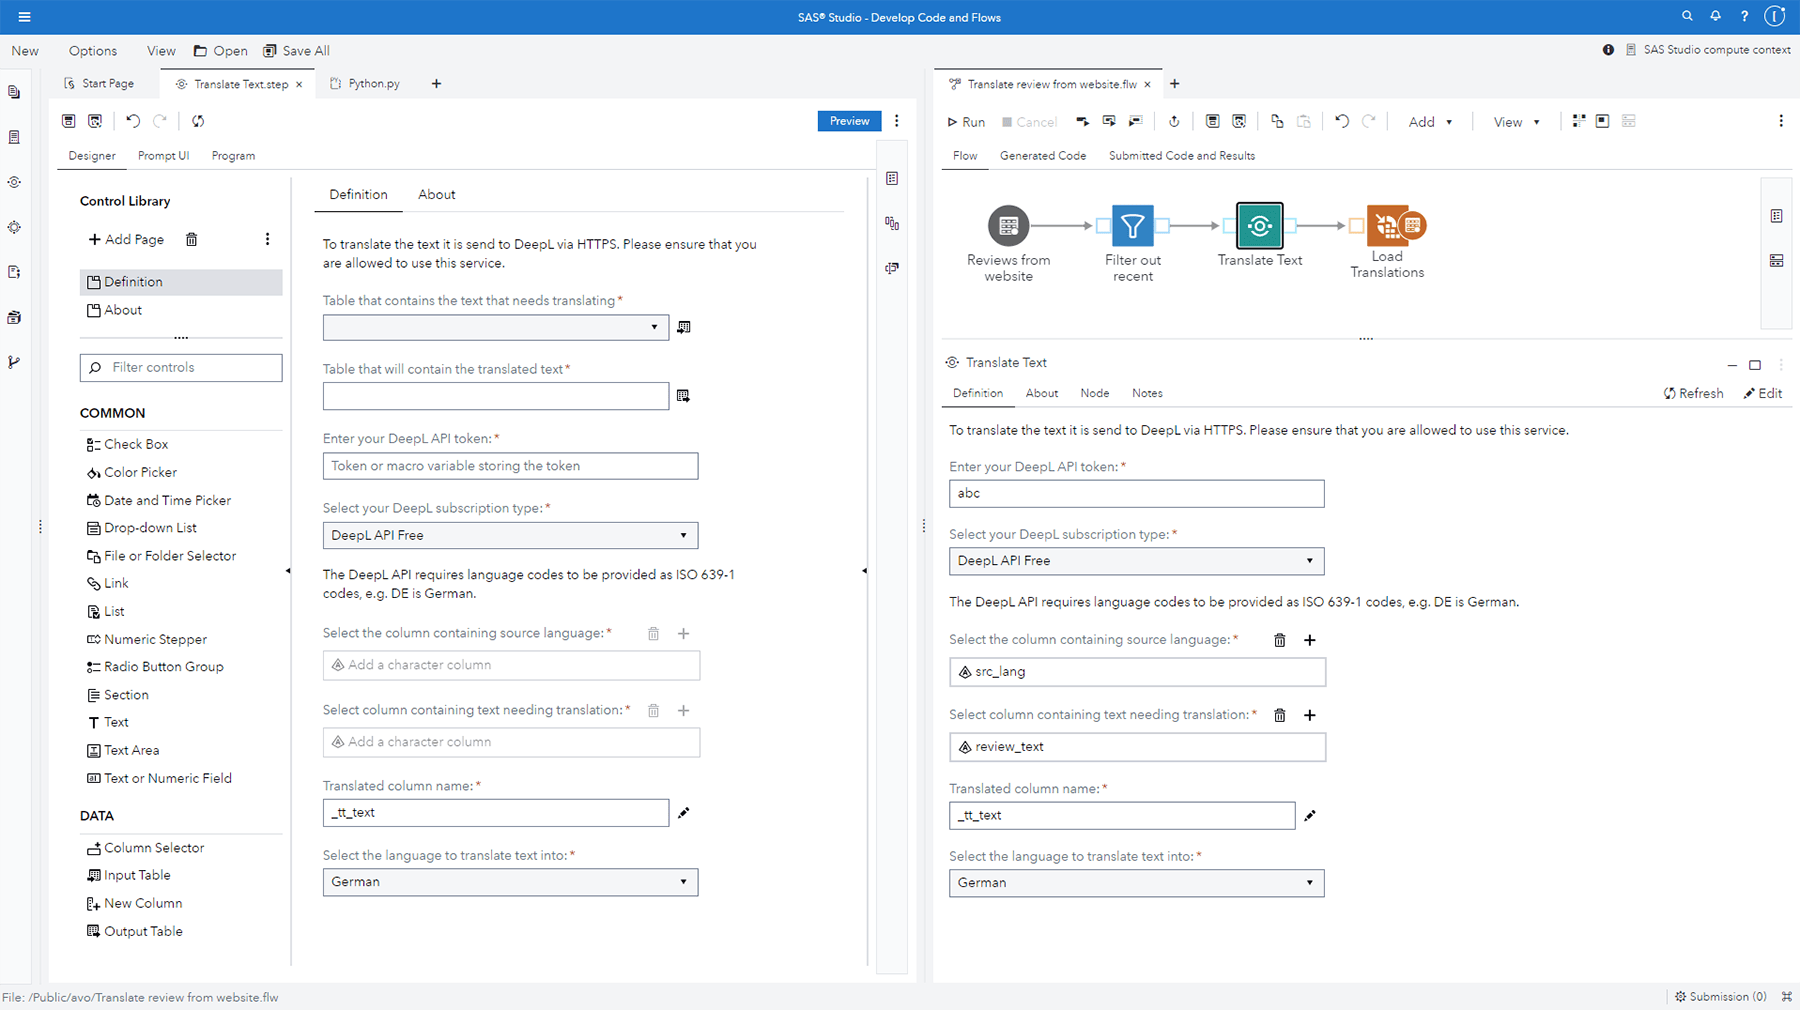The width and height of the screenshot is (1800, 1010).
Task: Click the DeepL API token field containing abc
Action: point(1135,493)
